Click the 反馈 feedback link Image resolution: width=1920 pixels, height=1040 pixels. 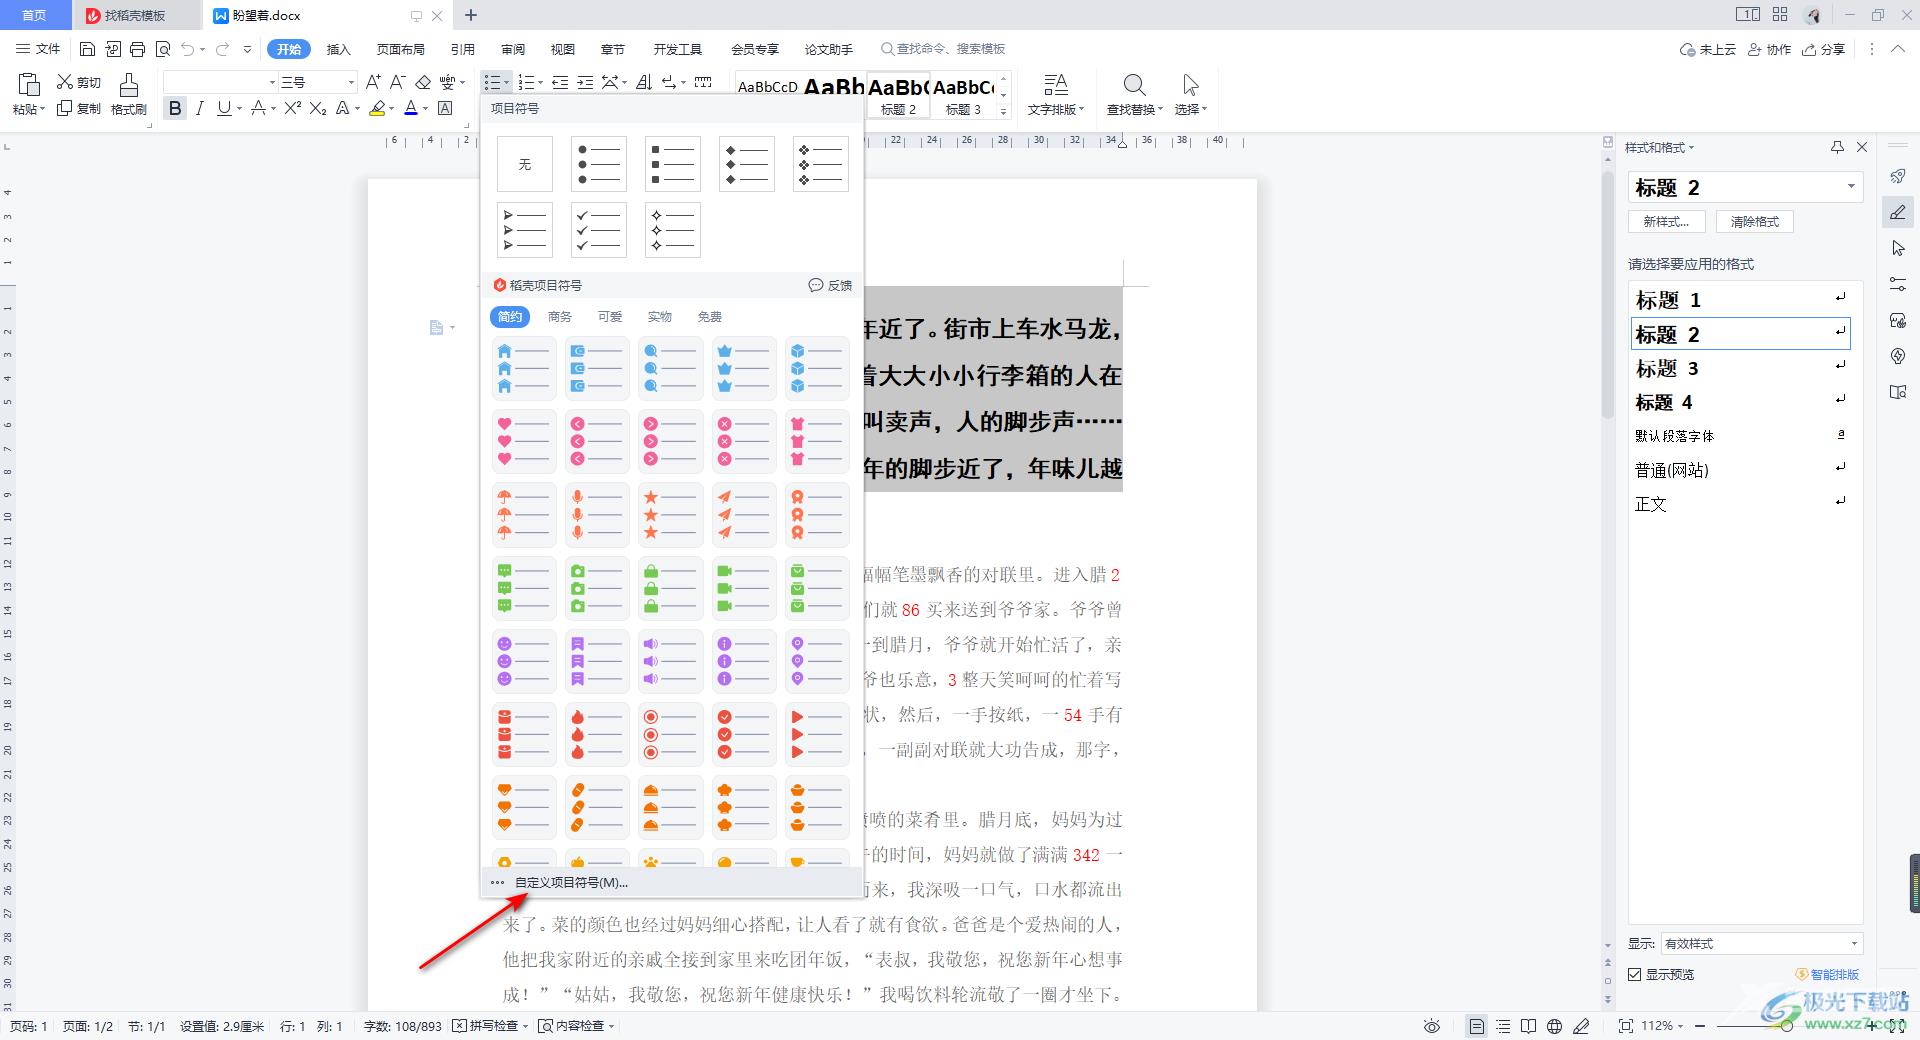830,285
